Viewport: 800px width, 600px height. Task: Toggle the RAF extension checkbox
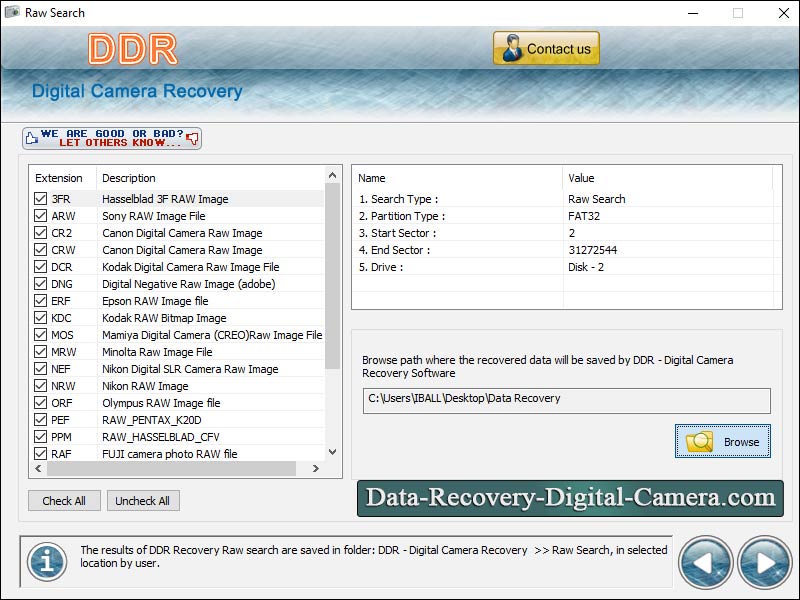point(40,454)
